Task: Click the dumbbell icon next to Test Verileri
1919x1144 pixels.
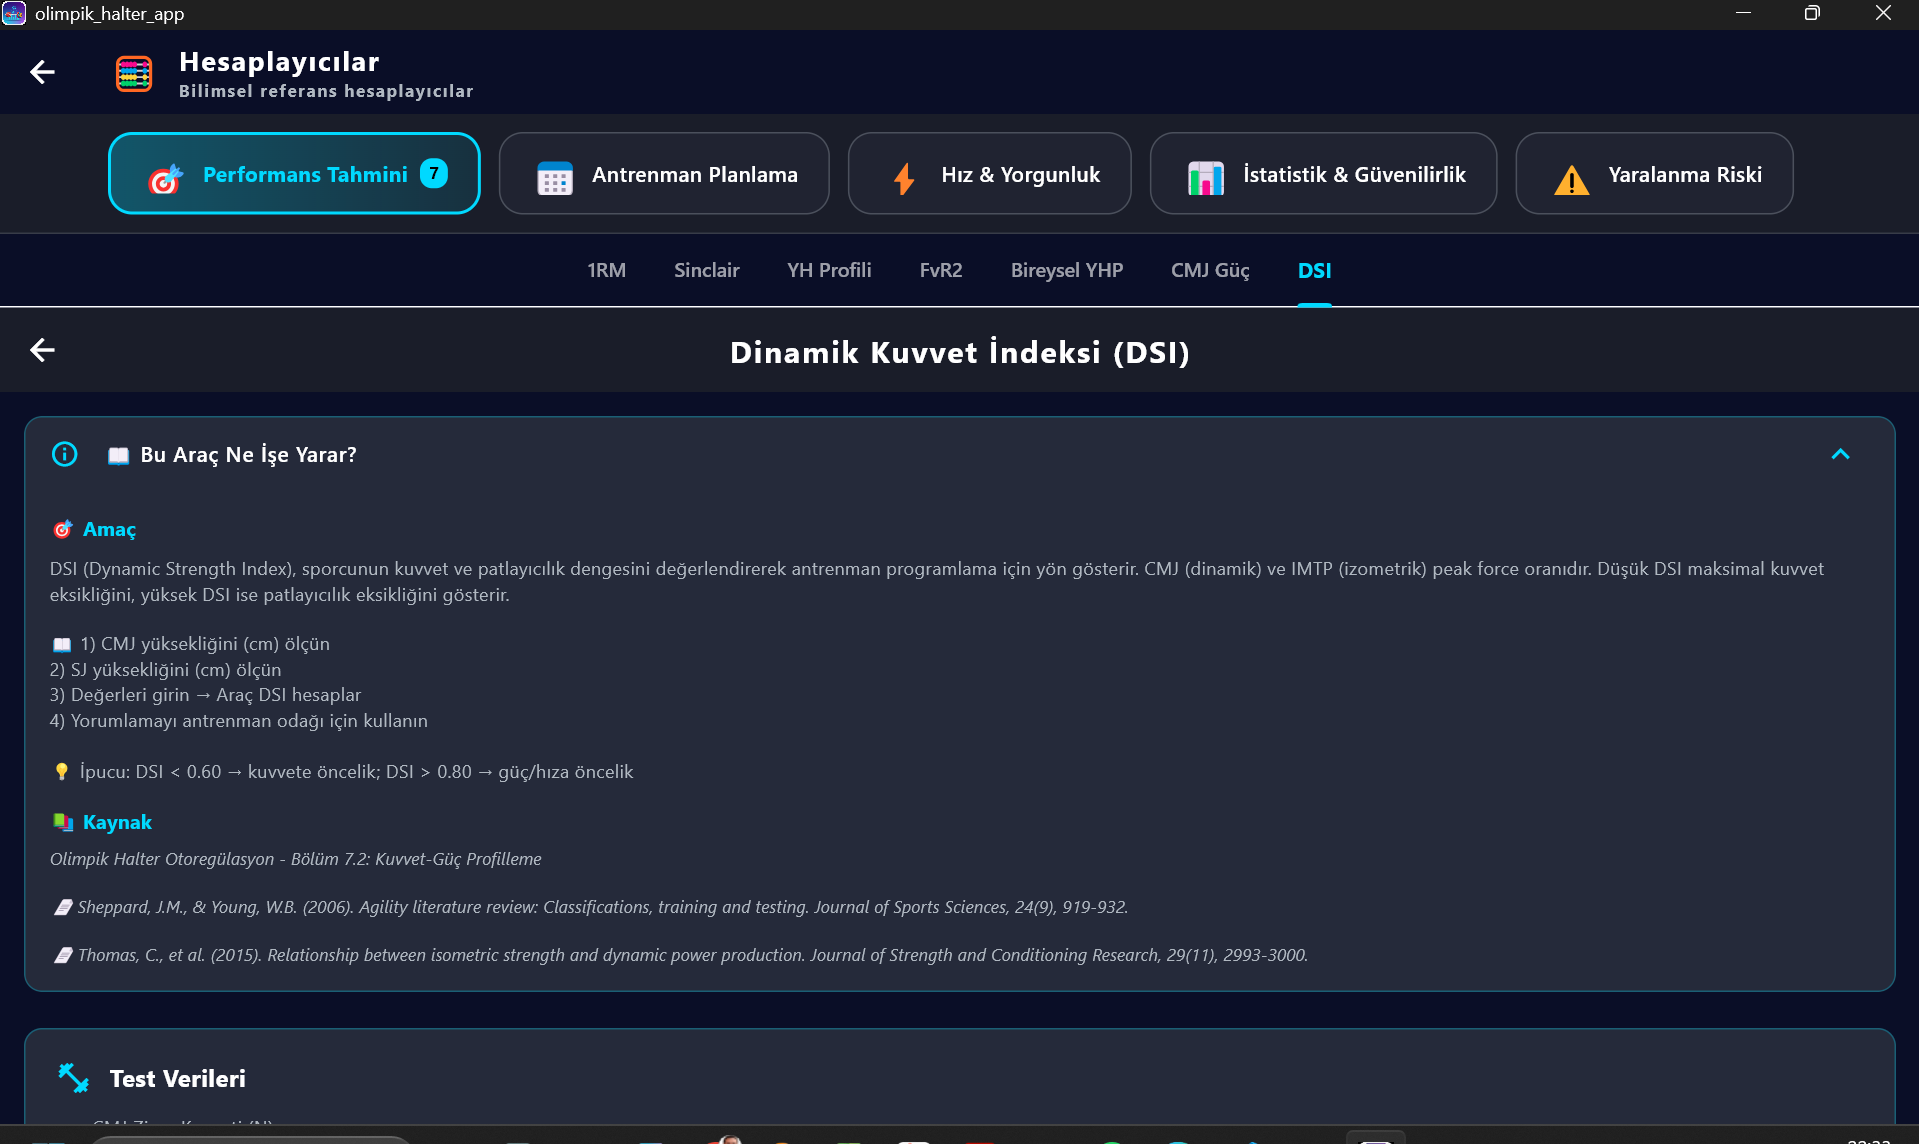Action: pos(73,1078)
